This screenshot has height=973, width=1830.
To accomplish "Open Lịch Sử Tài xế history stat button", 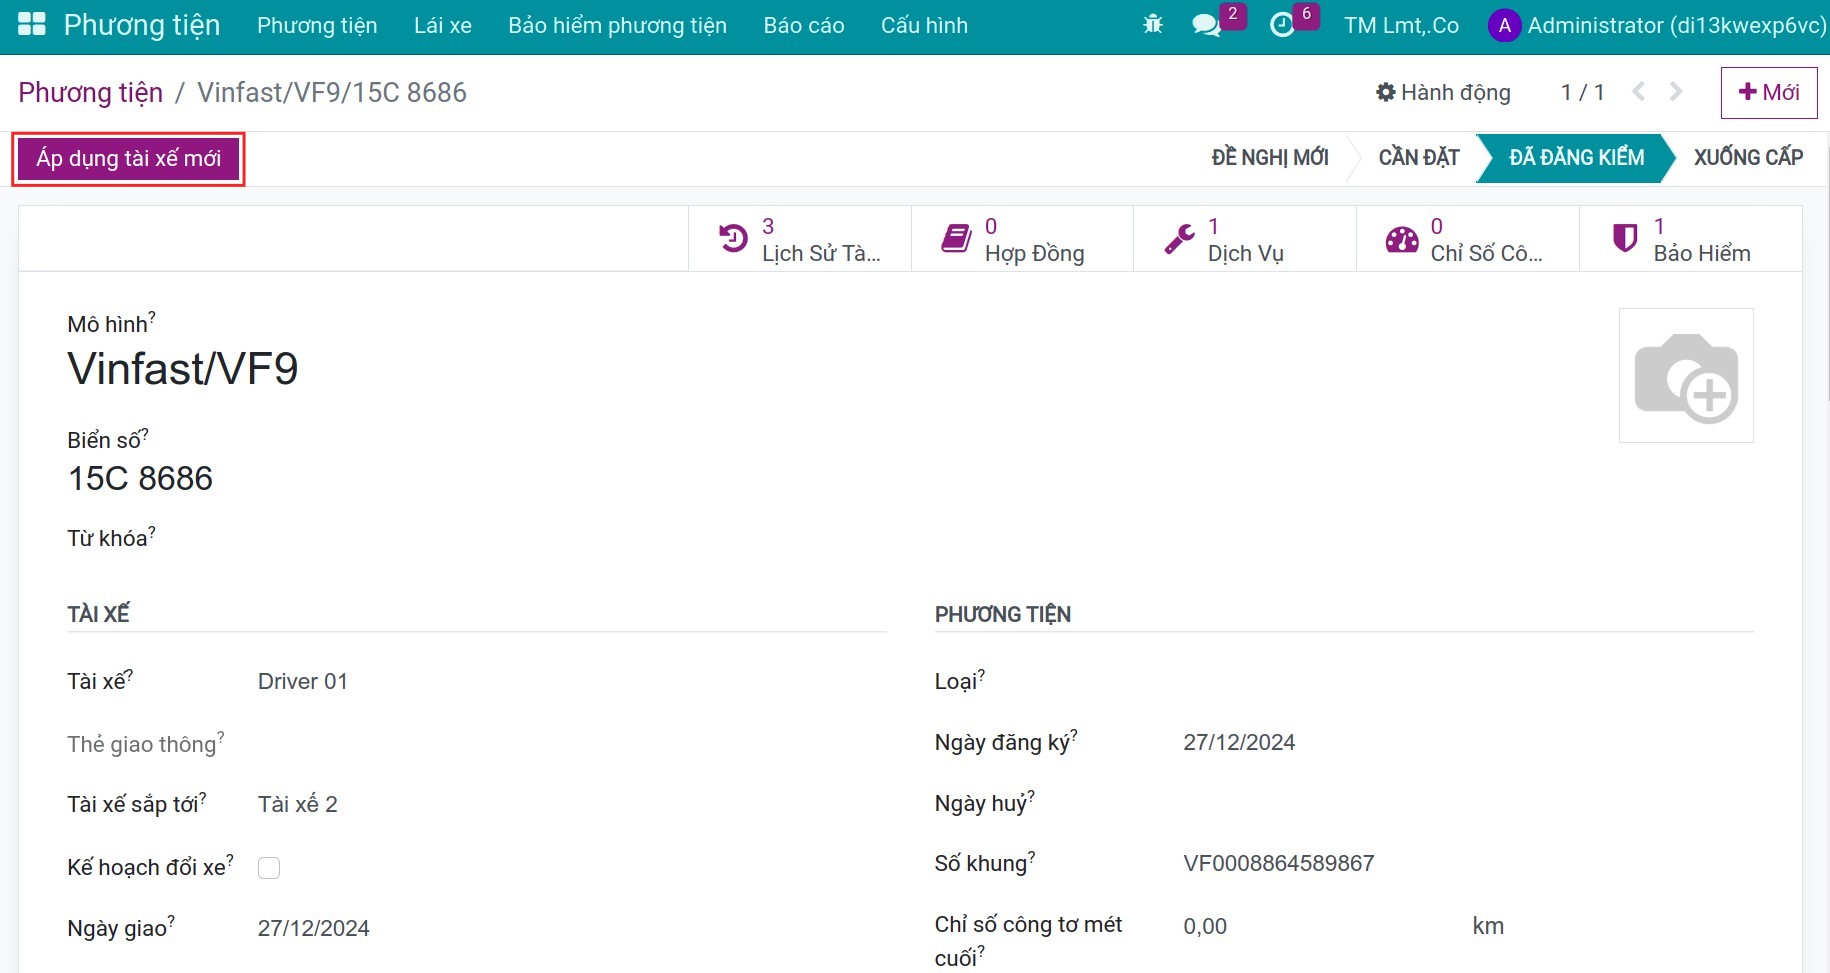I will [800, 239].
